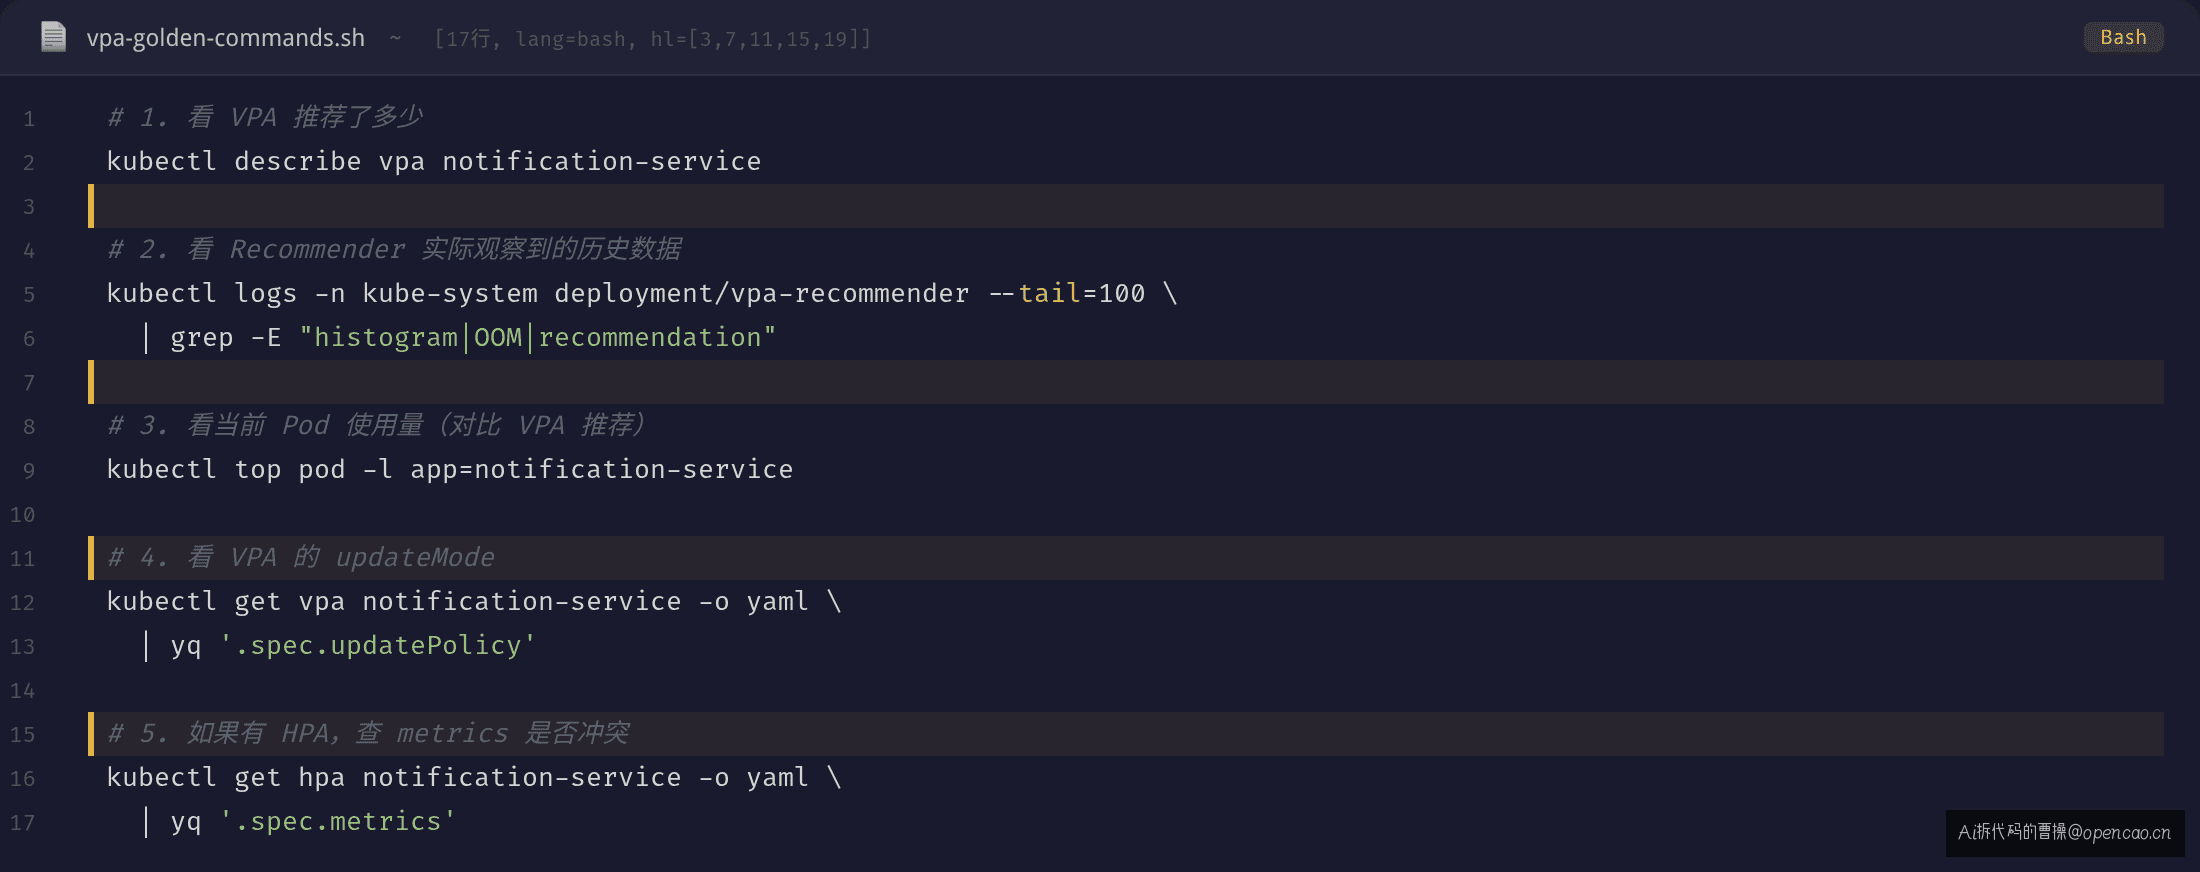Click 'kubectl get hpa notification-service -o yaml' line
This screenshot has height=872, width=2200.
tap(458, 777)
